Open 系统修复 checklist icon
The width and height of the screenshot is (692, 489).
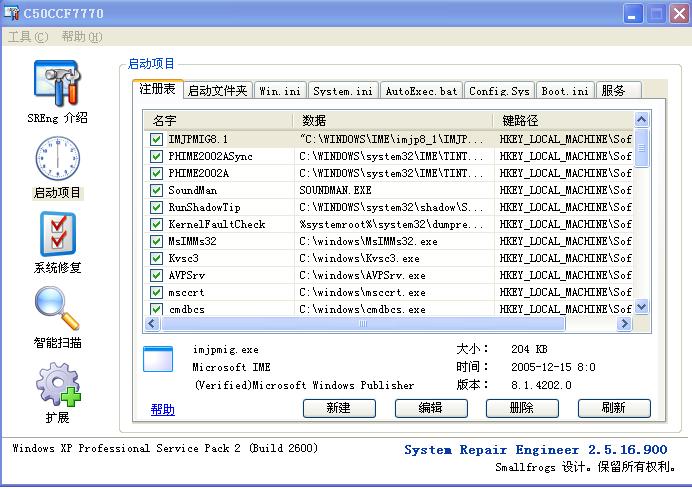[57, 235]
